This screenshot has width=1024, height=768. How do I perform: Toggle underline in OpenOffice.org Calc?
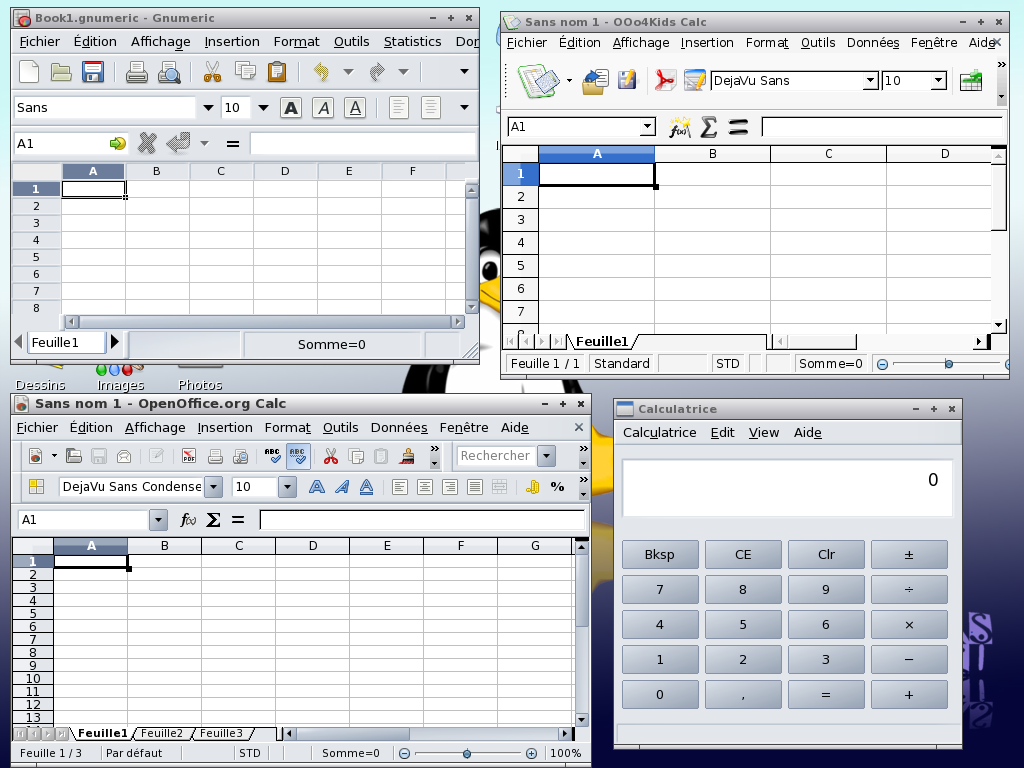[x=366, y=487]
